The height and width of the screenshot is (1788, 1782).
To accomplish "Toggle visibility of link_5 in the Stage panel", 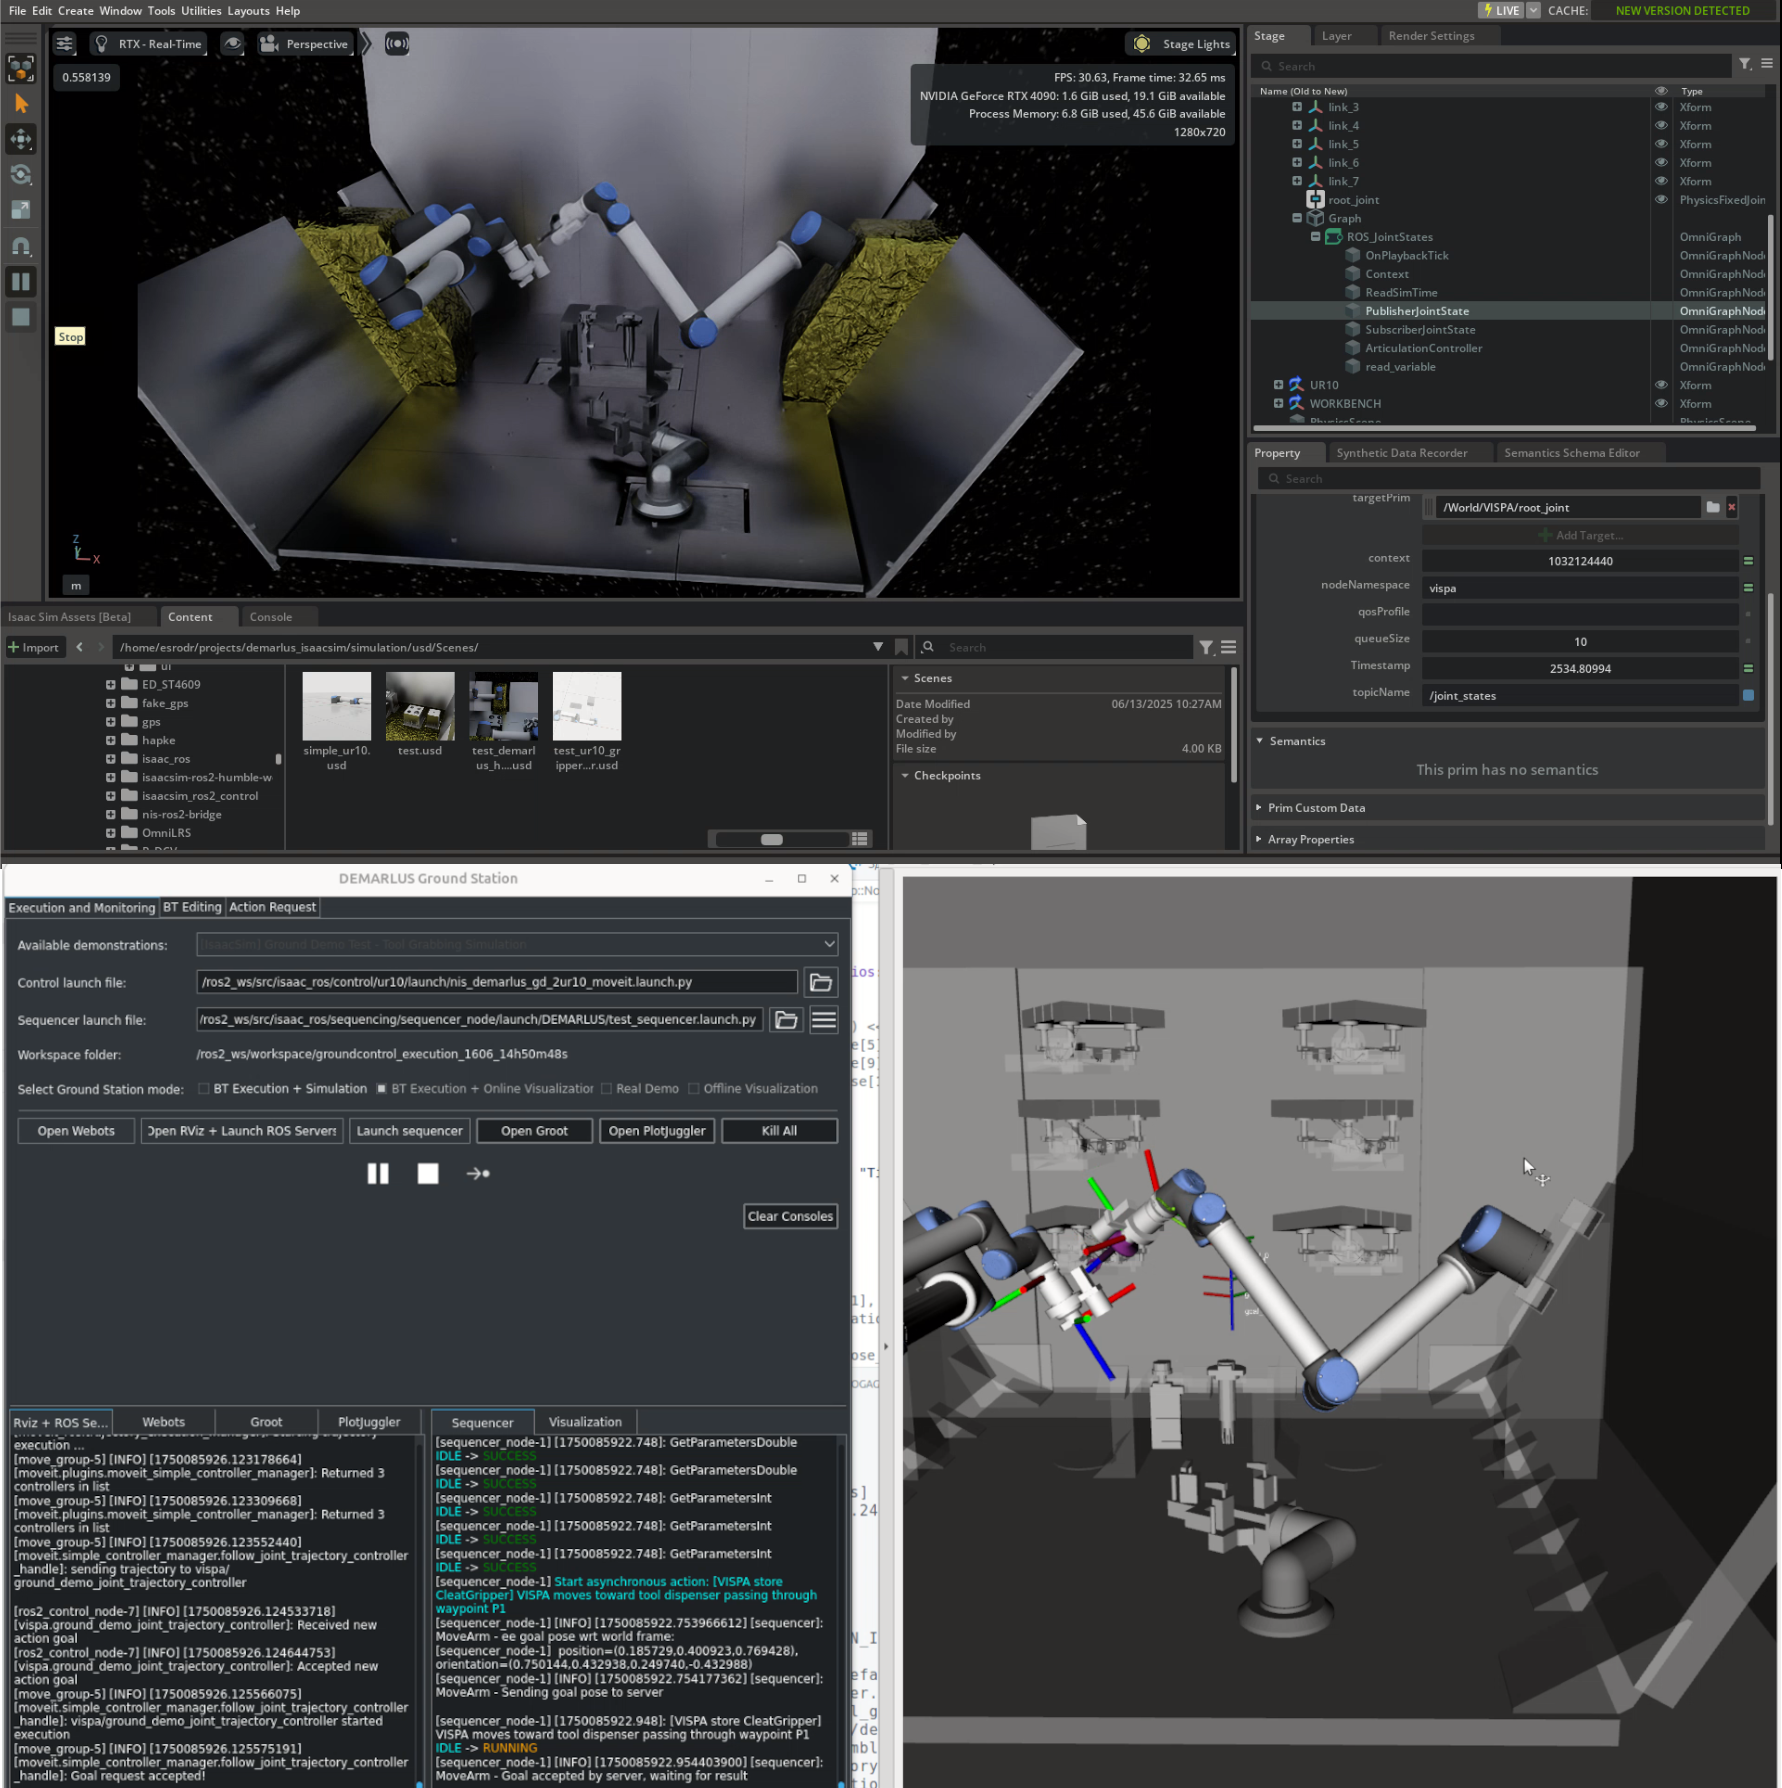I will (x=1661, y=143).
